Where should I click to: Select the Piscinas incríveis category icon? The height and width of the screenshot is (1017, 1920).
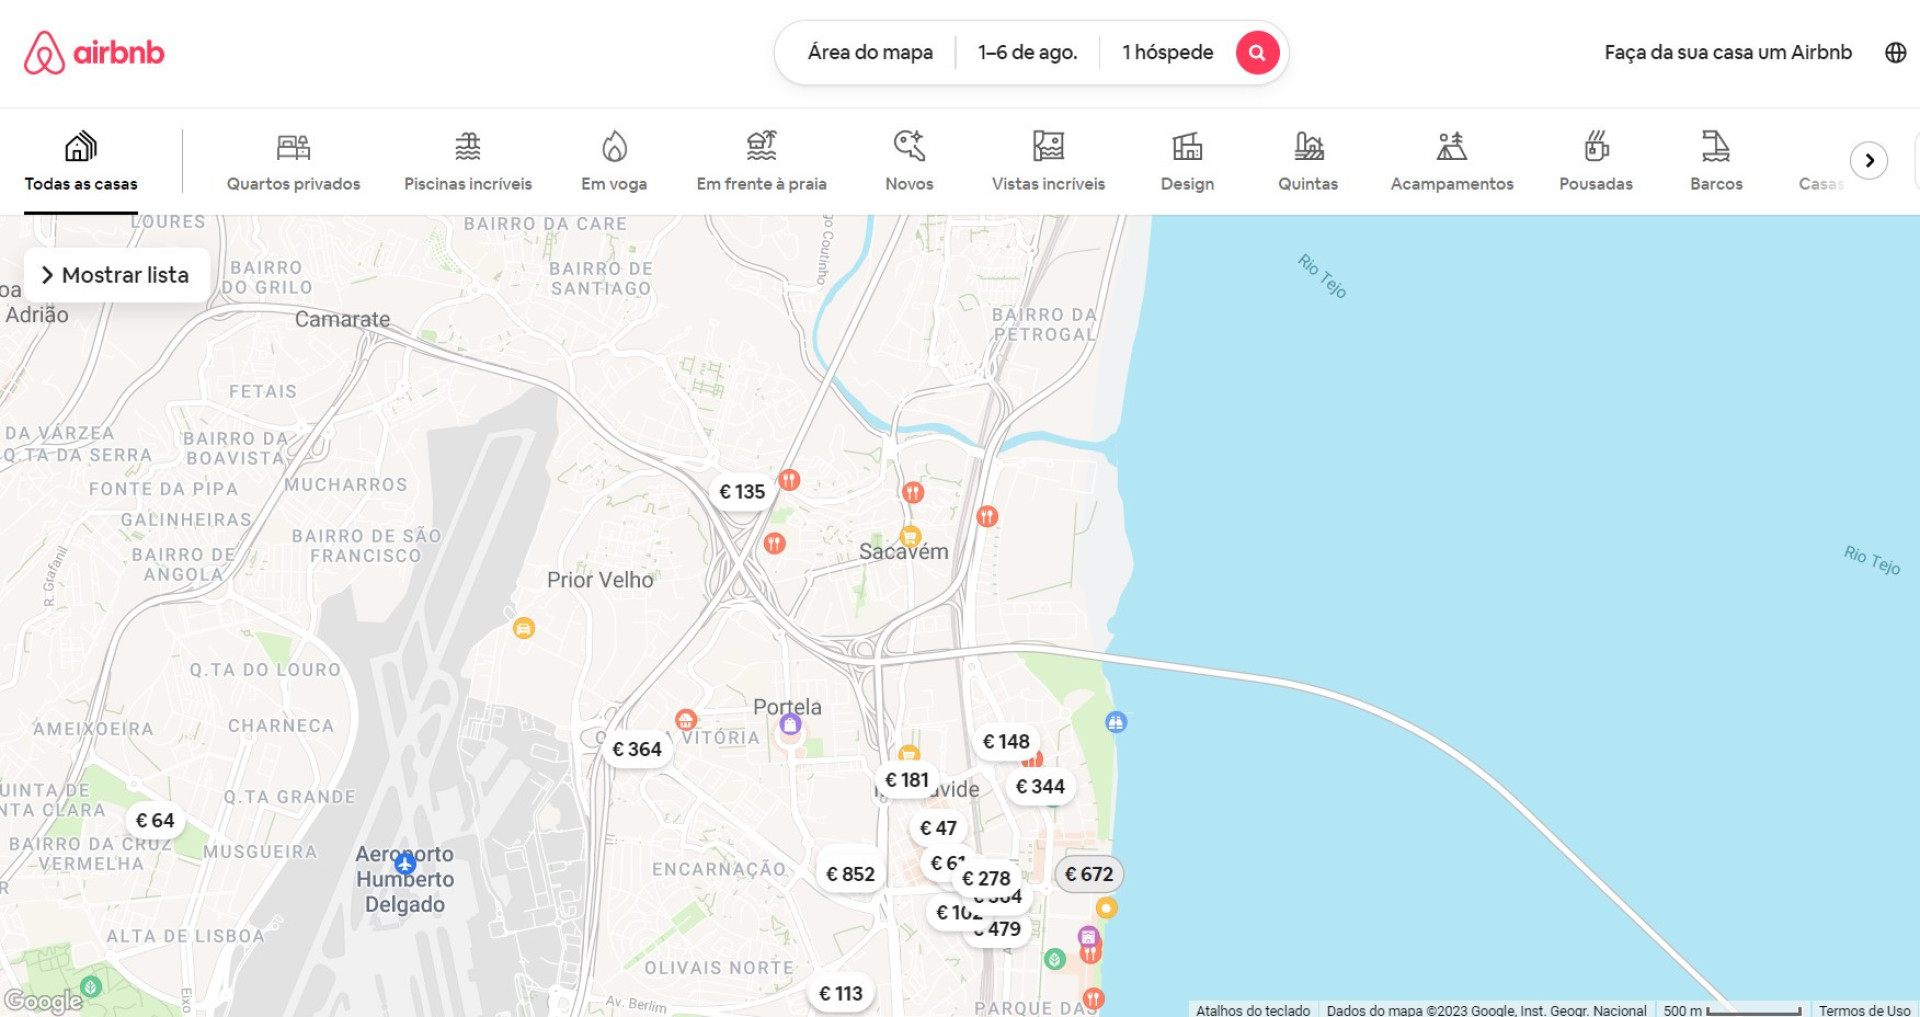pyautogui.click(x=467, y=148)
